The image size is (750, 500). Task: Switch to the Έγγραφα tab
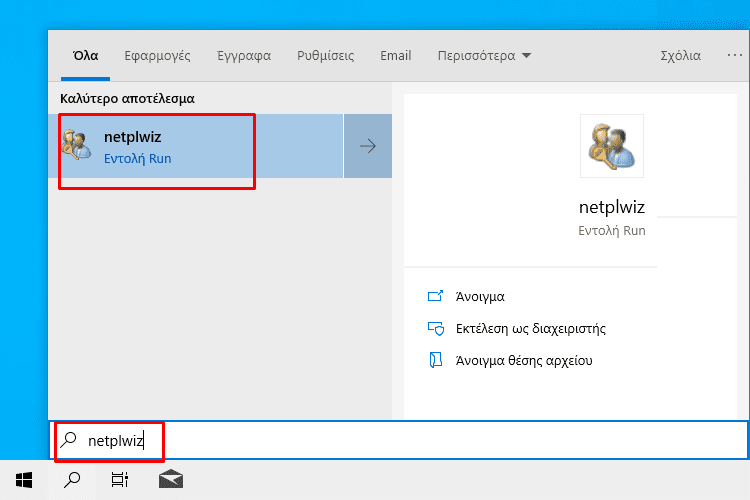tap(244, 56)
